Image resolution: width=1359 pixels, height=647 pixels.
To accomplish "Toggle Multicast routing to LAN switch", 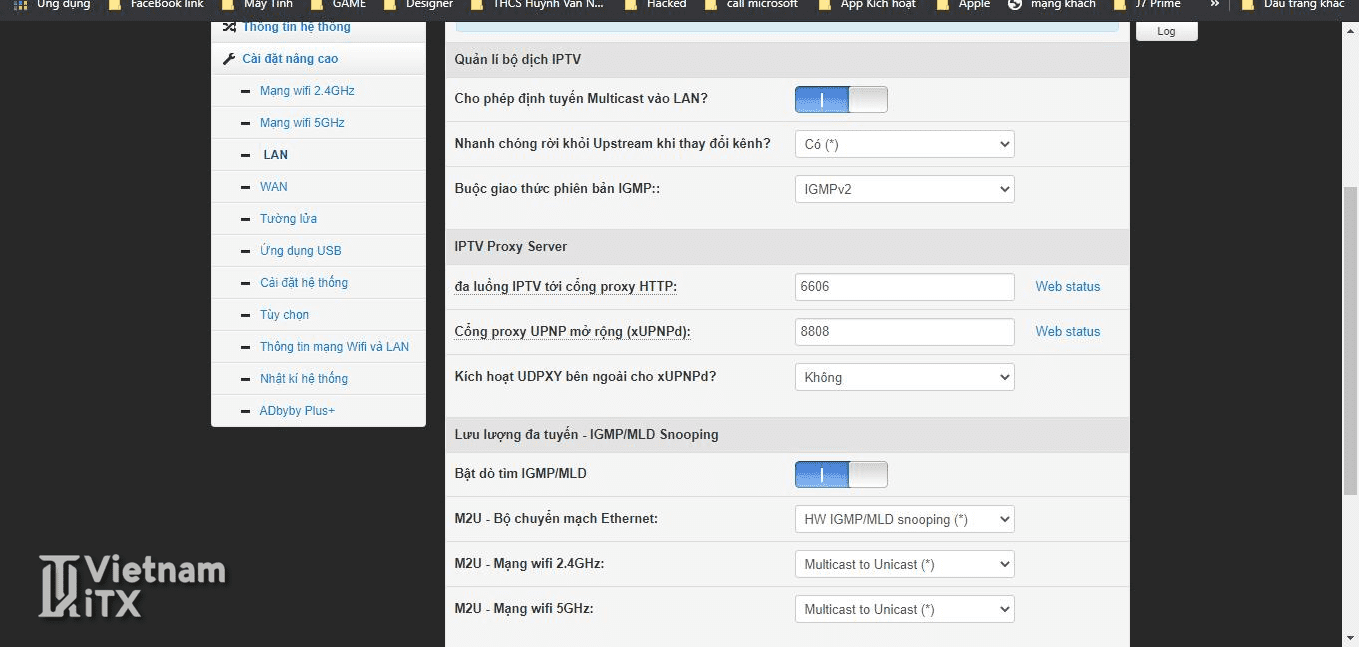I will coord(841,100).
